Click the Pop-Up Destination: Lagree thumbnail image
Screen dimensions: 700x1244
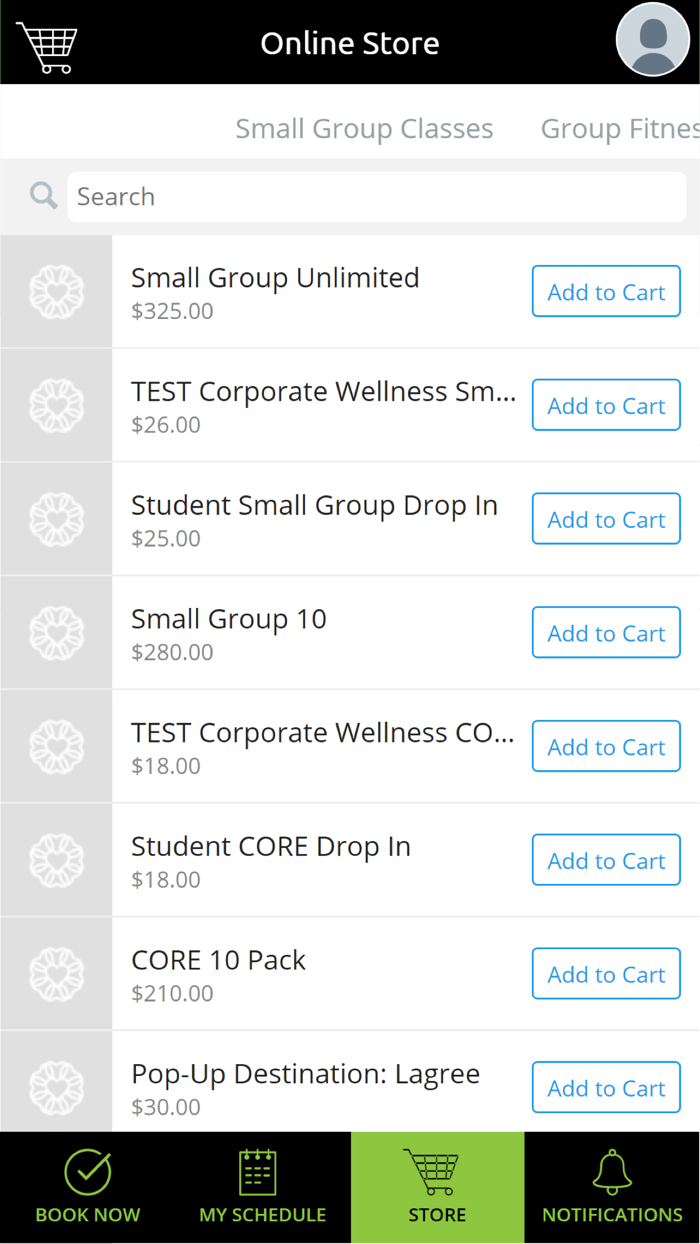coord(56,1087)
